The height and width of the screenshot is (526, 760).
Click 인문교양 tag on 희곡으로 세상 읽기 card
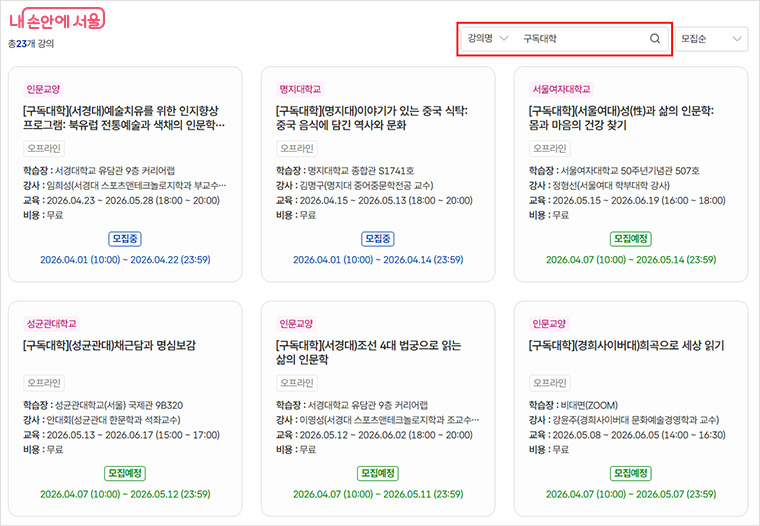pyautogui.click(x=549, y=323)
